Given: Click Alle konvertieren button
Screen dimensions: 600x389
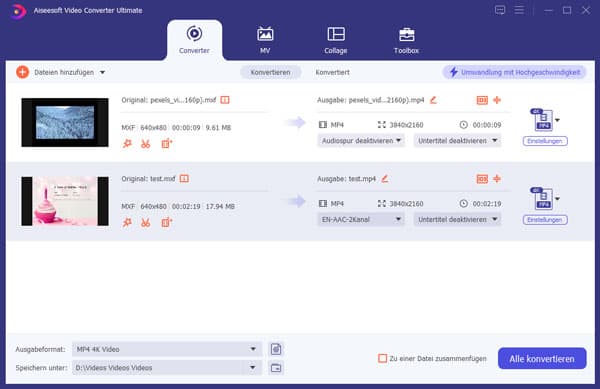Looking at the screenshot, I should point(542,359).
